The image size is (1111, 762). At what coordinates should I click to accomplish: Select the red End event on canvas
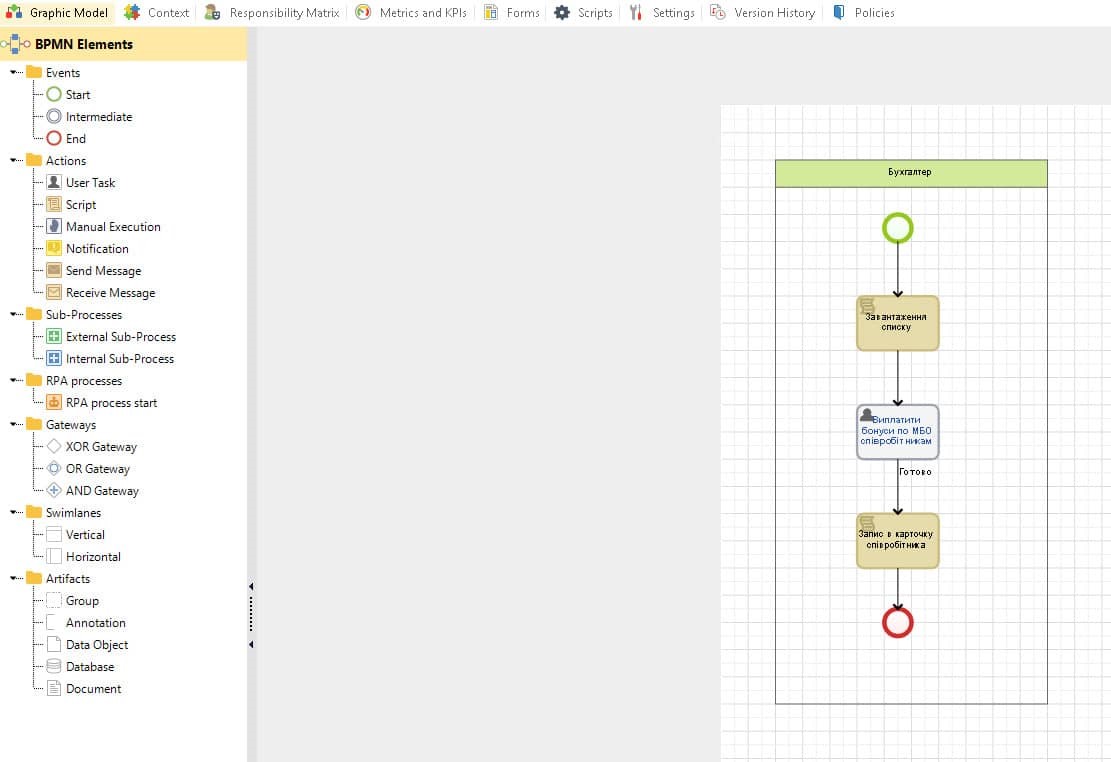[897, 623]
